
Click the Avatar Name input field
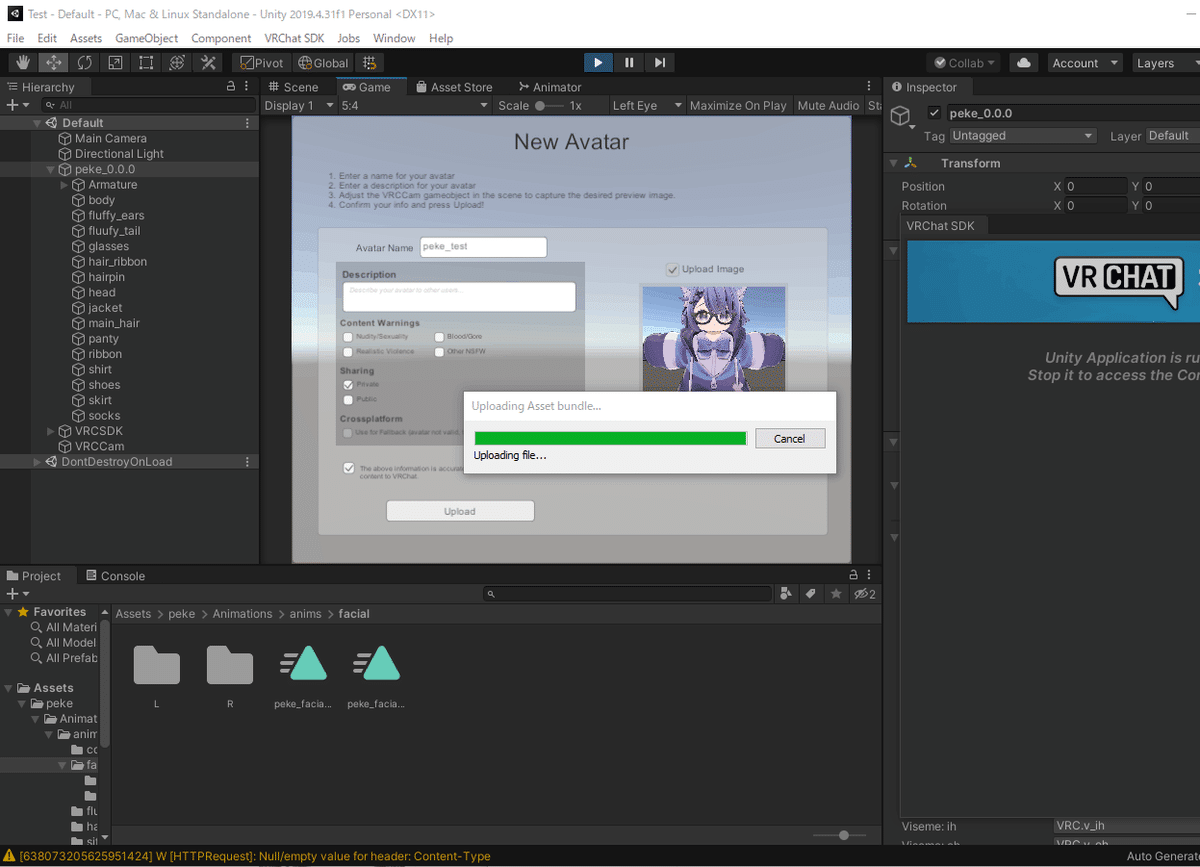click(483, 246)
